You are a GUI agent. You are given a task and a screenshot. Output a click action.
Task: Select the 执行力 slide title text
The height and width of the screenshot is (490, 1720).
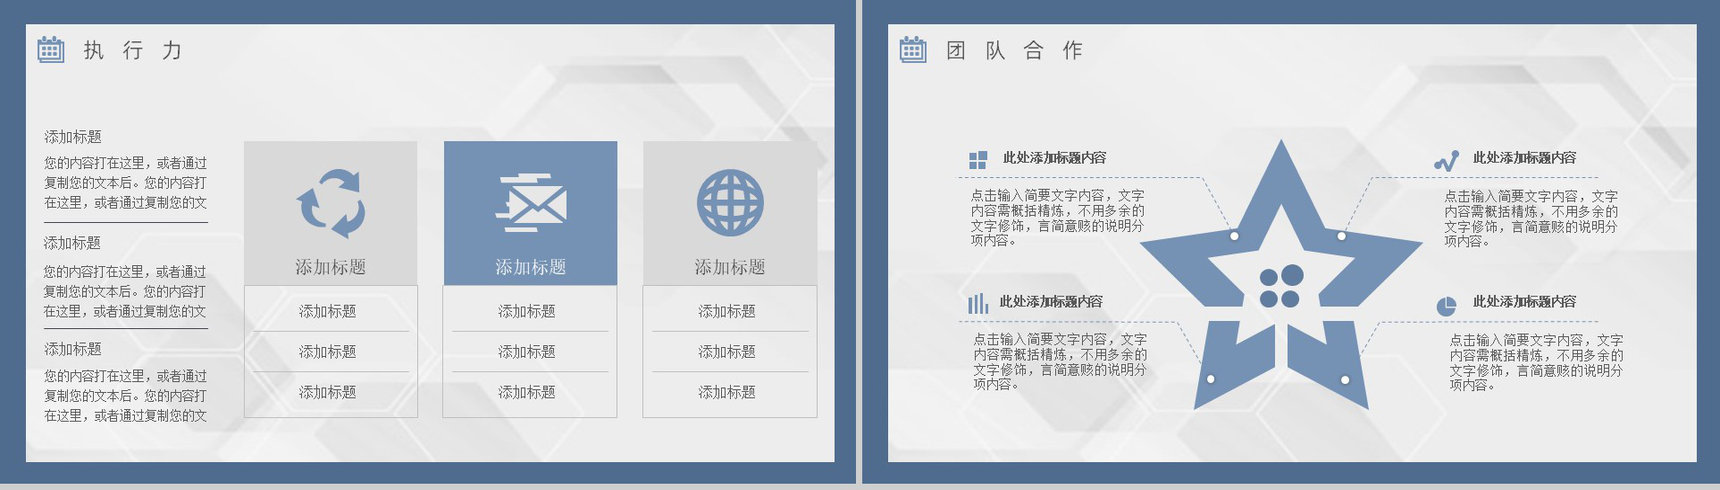(x=133, y=50)
